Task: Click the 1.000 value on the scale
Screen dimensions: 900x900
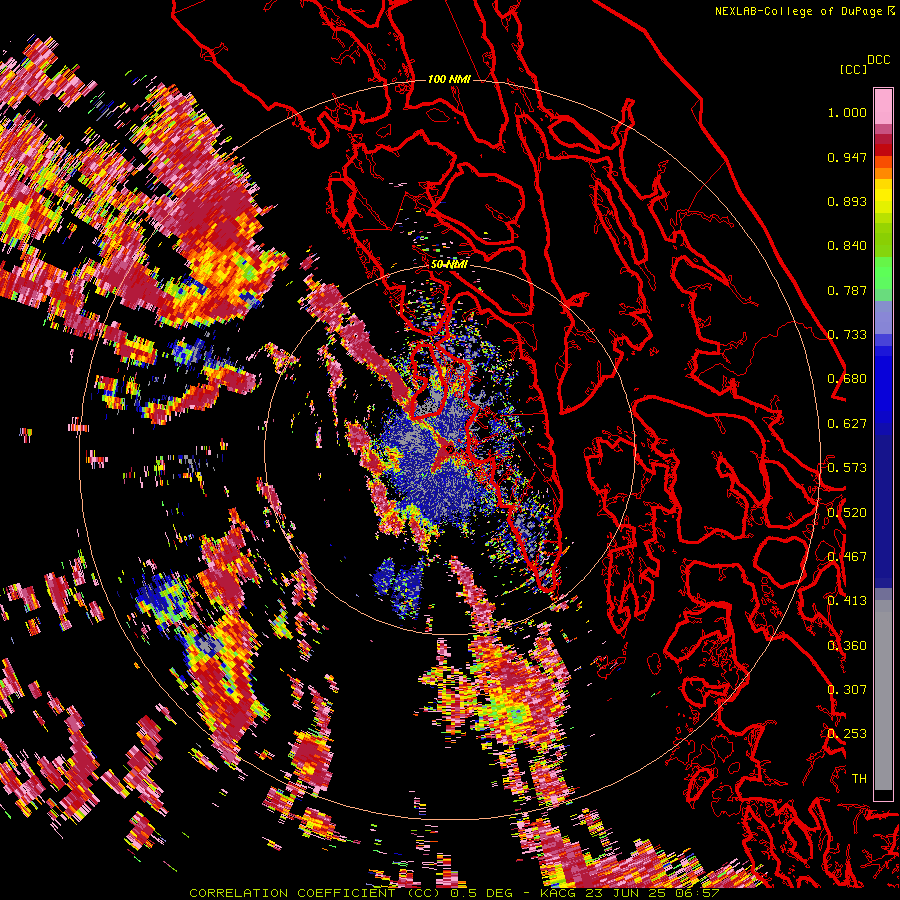Action: [x=847, y=112]
